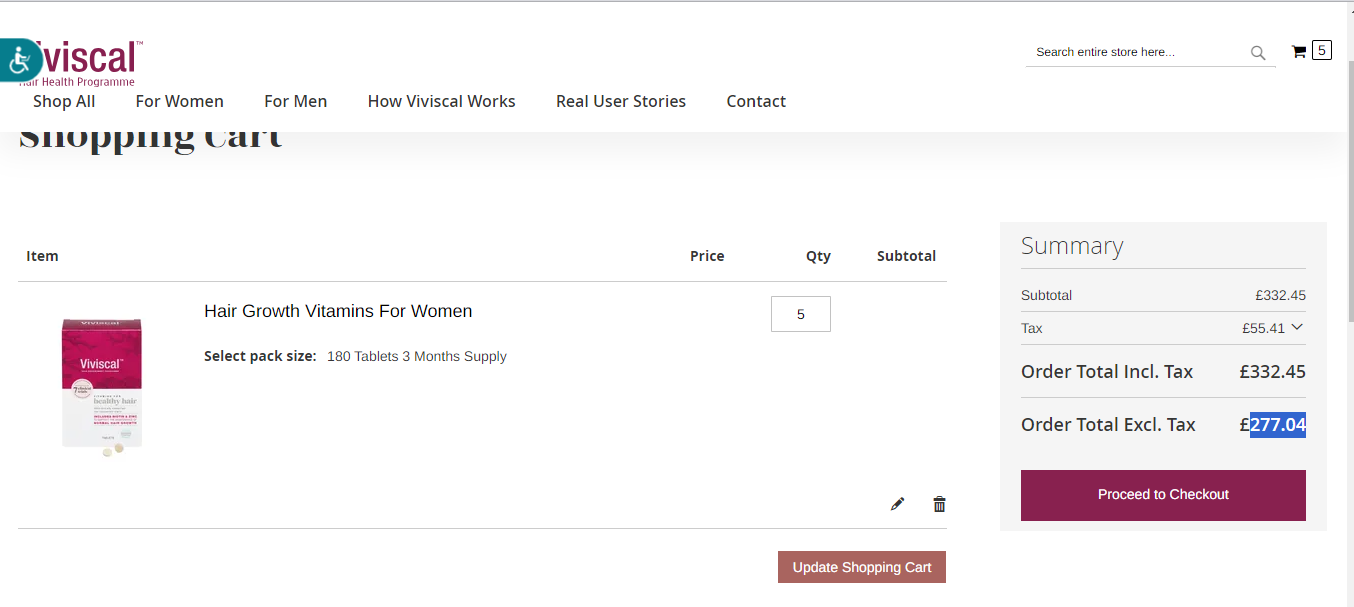Click the cart item count badge
Image resolution: width=1354 pixels, height=607 pixels.
pos(1321,50)
